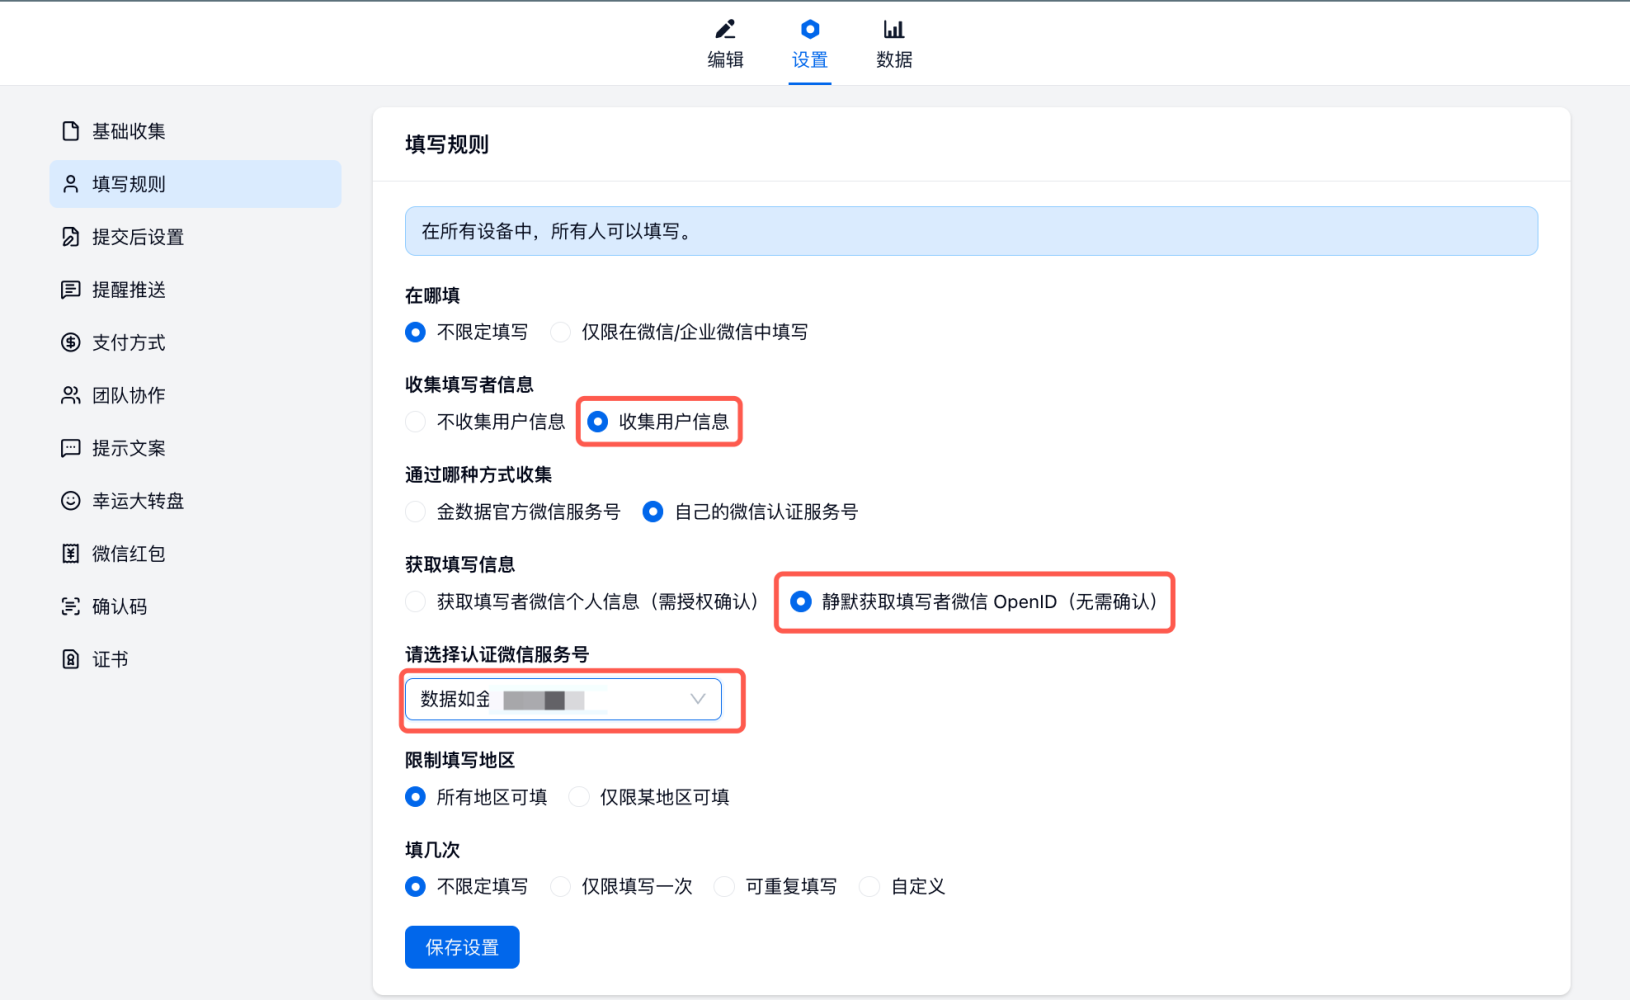The image size is (1630, 1000).
Task: Click the speech bubble icon beside 提示文案
Action: (71, 448)
